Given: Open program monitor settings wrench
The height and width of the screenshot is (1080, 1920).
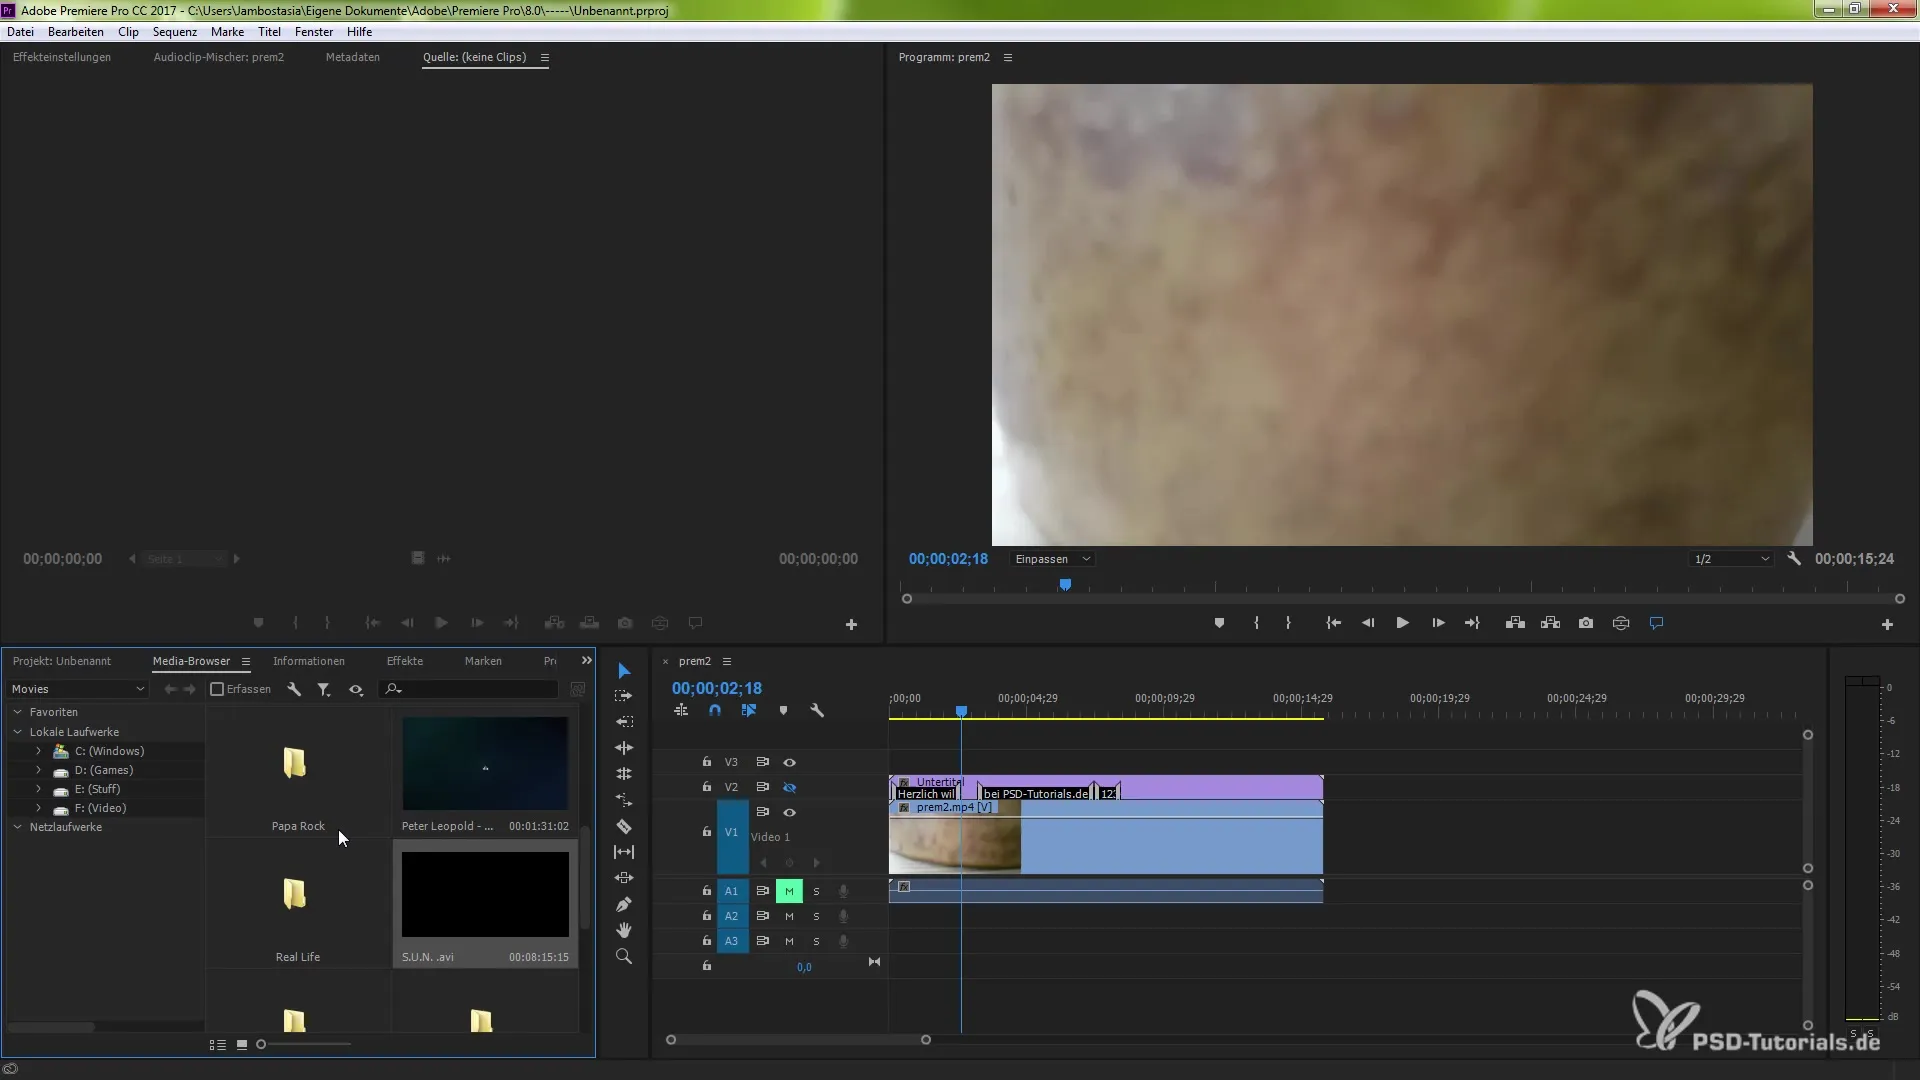Looking at the screenshot, I should point(1794,559).
